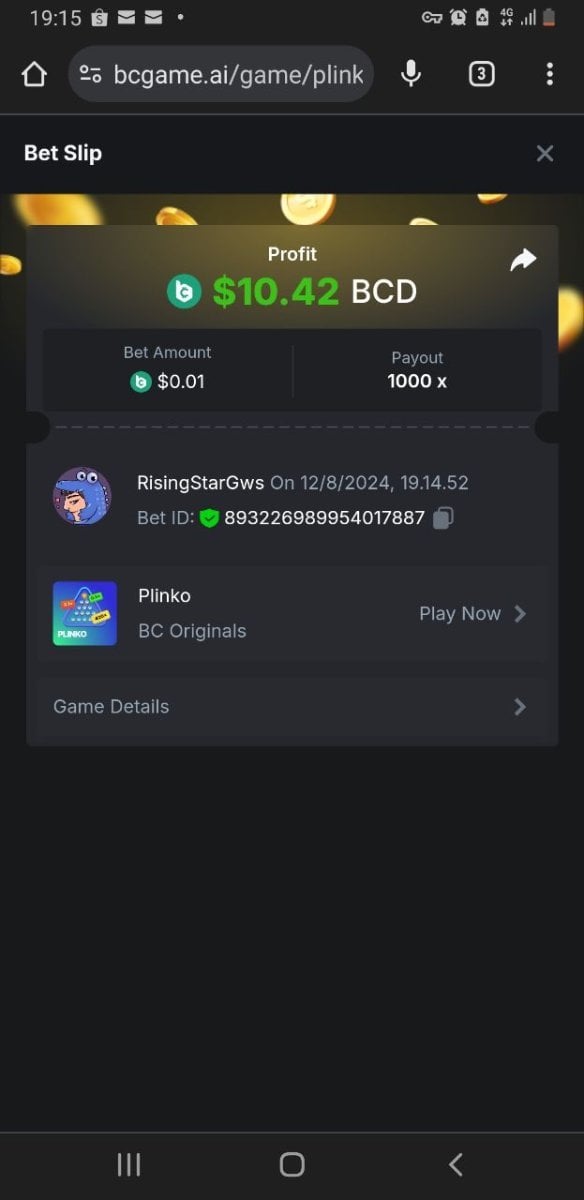This screenshot has height=1200, width=584.
Task: Tap the Plinko game thumbnail
Action: click(x=85, y=613)
